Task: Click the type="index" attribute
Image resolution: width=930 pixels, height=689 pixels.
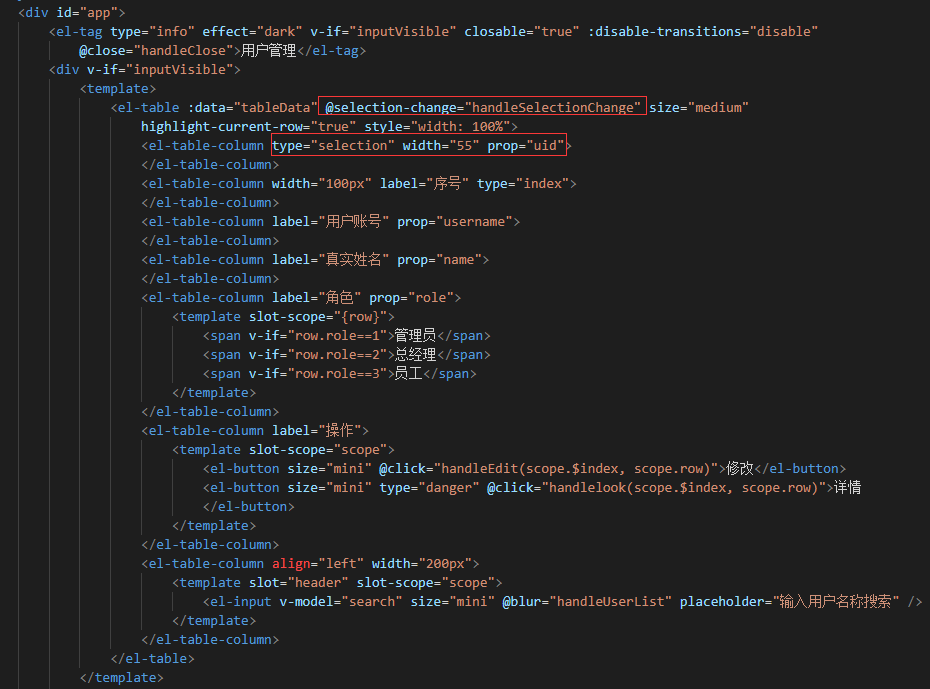Action: 523,183
